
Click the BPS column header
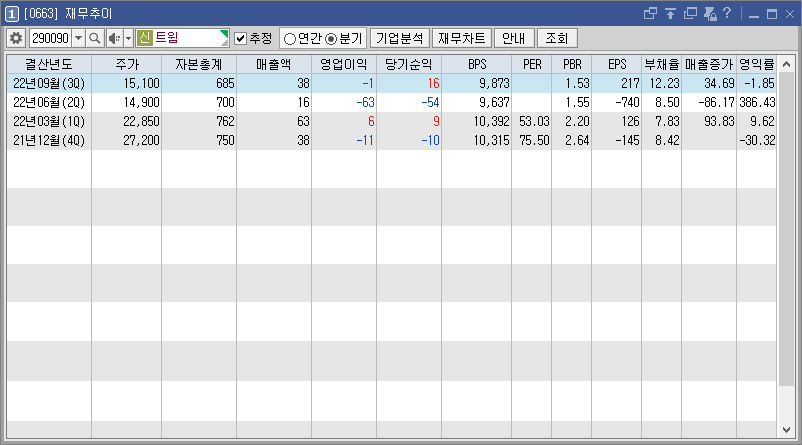click(x=476, y=64)
